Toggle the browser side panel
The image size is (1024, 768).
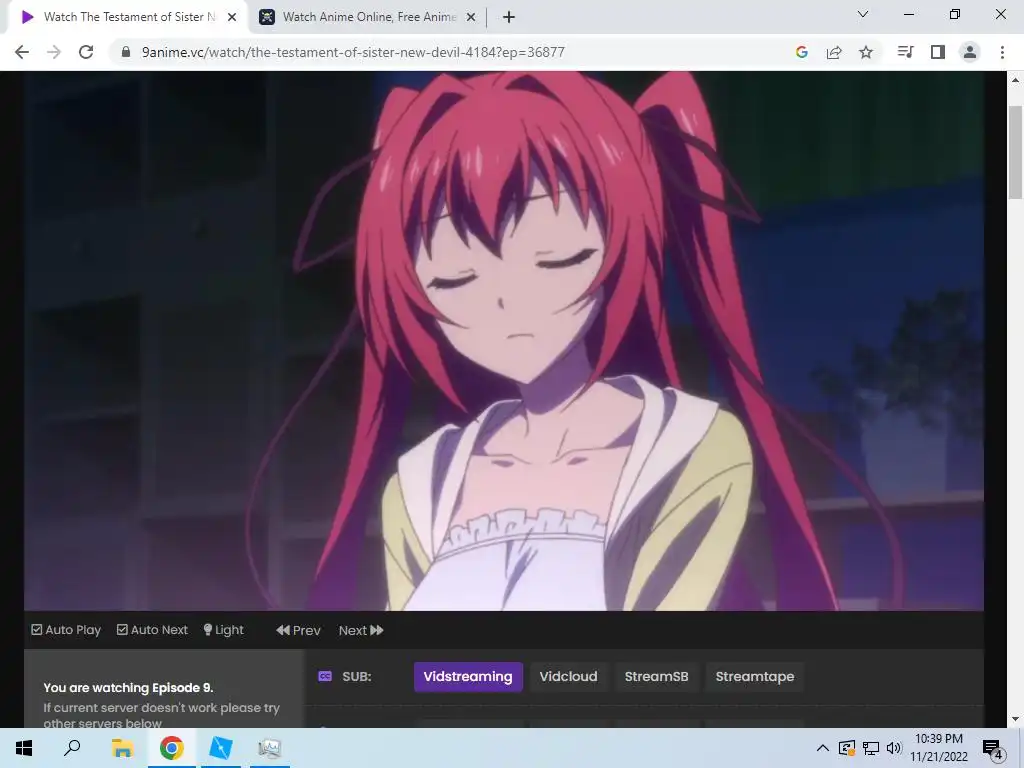tap(938, 52)
